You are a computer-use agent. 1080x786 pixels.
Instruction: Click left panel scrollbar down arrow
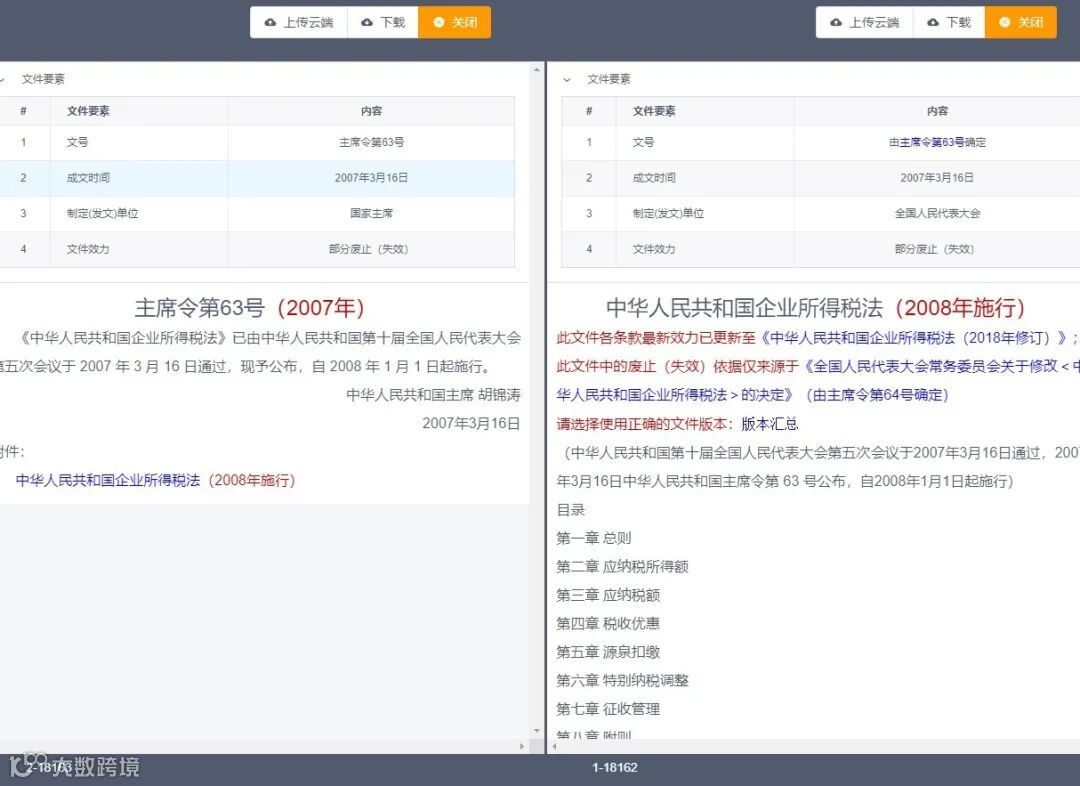[537, 731]
